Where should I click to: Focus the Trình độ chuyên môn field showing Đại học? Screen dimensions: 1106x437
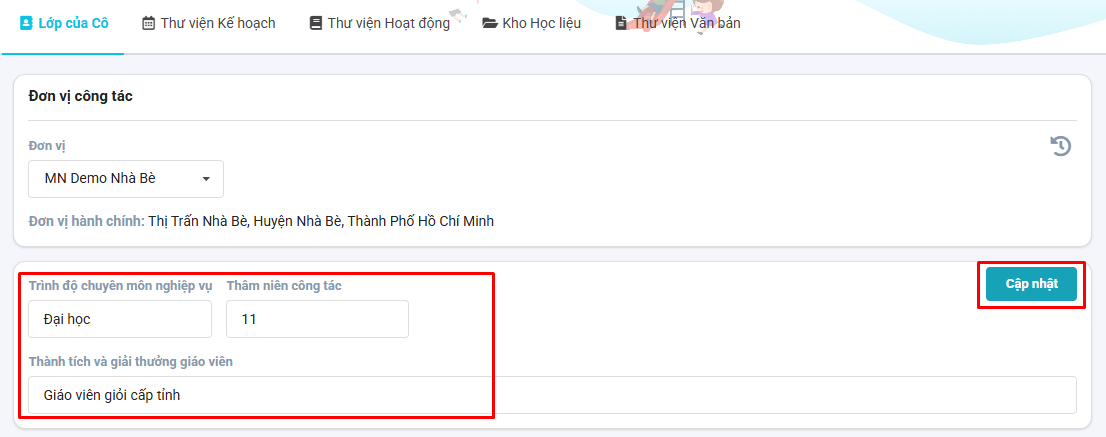pyautogui.click(x=120, y=319)
